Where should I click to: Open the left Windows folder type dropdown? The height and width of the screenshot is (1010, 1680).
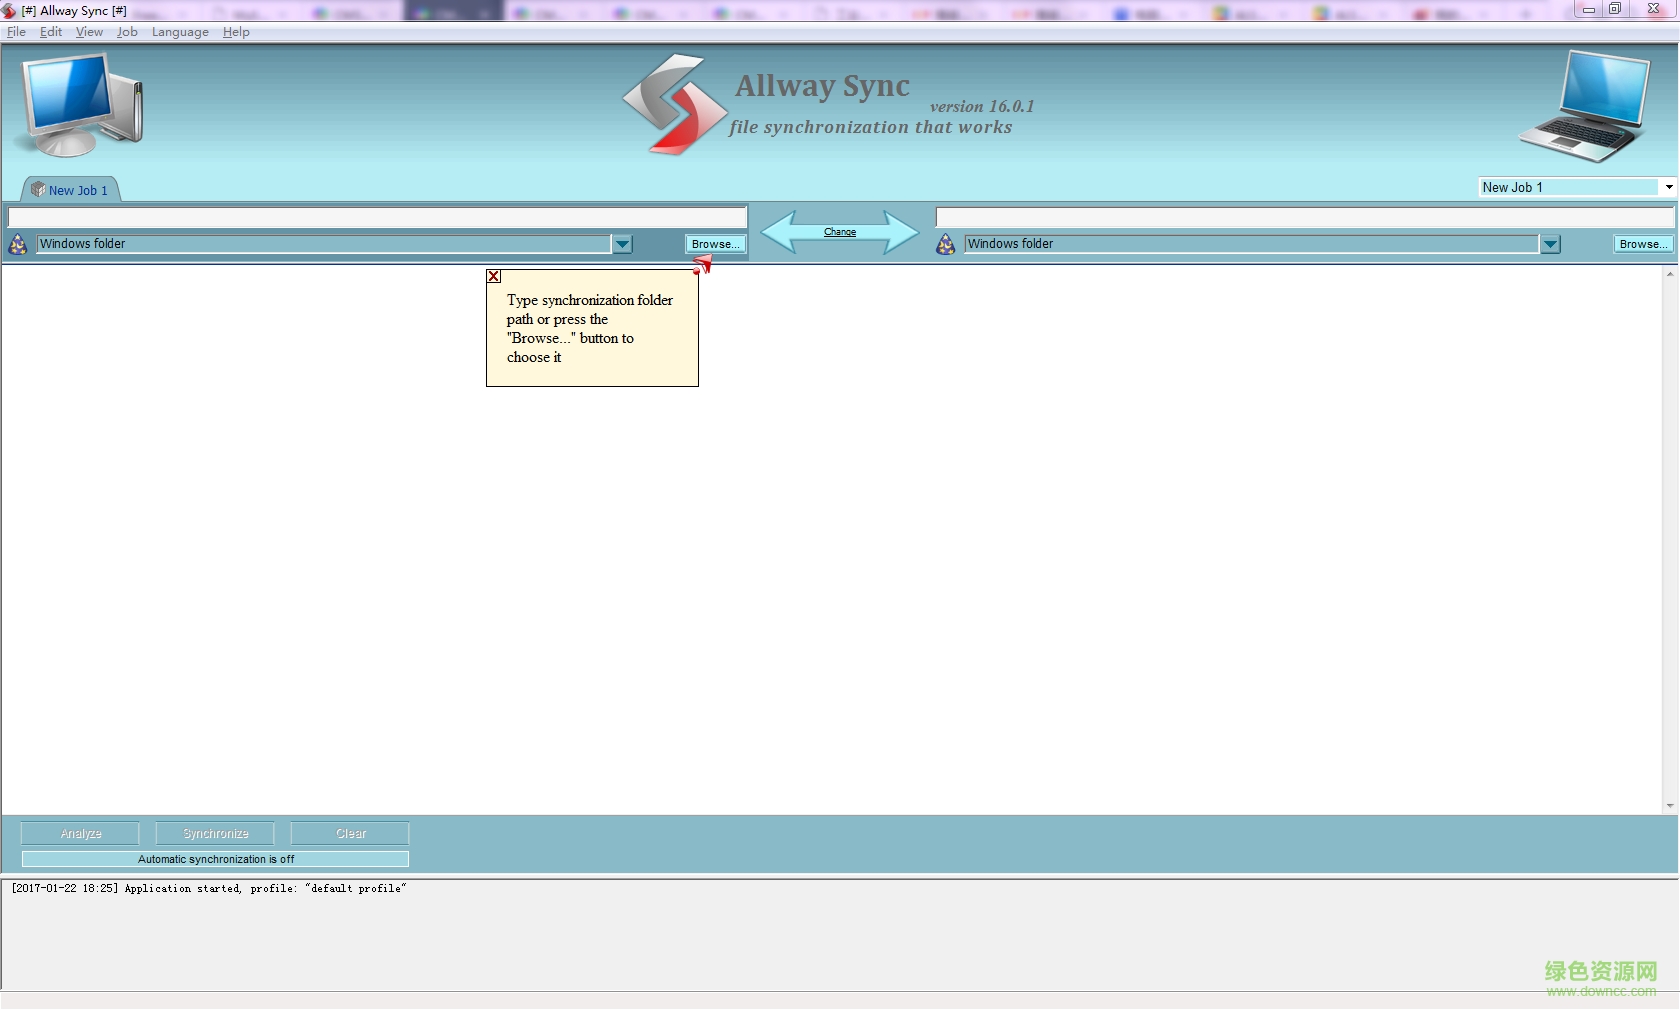[622, 243]
